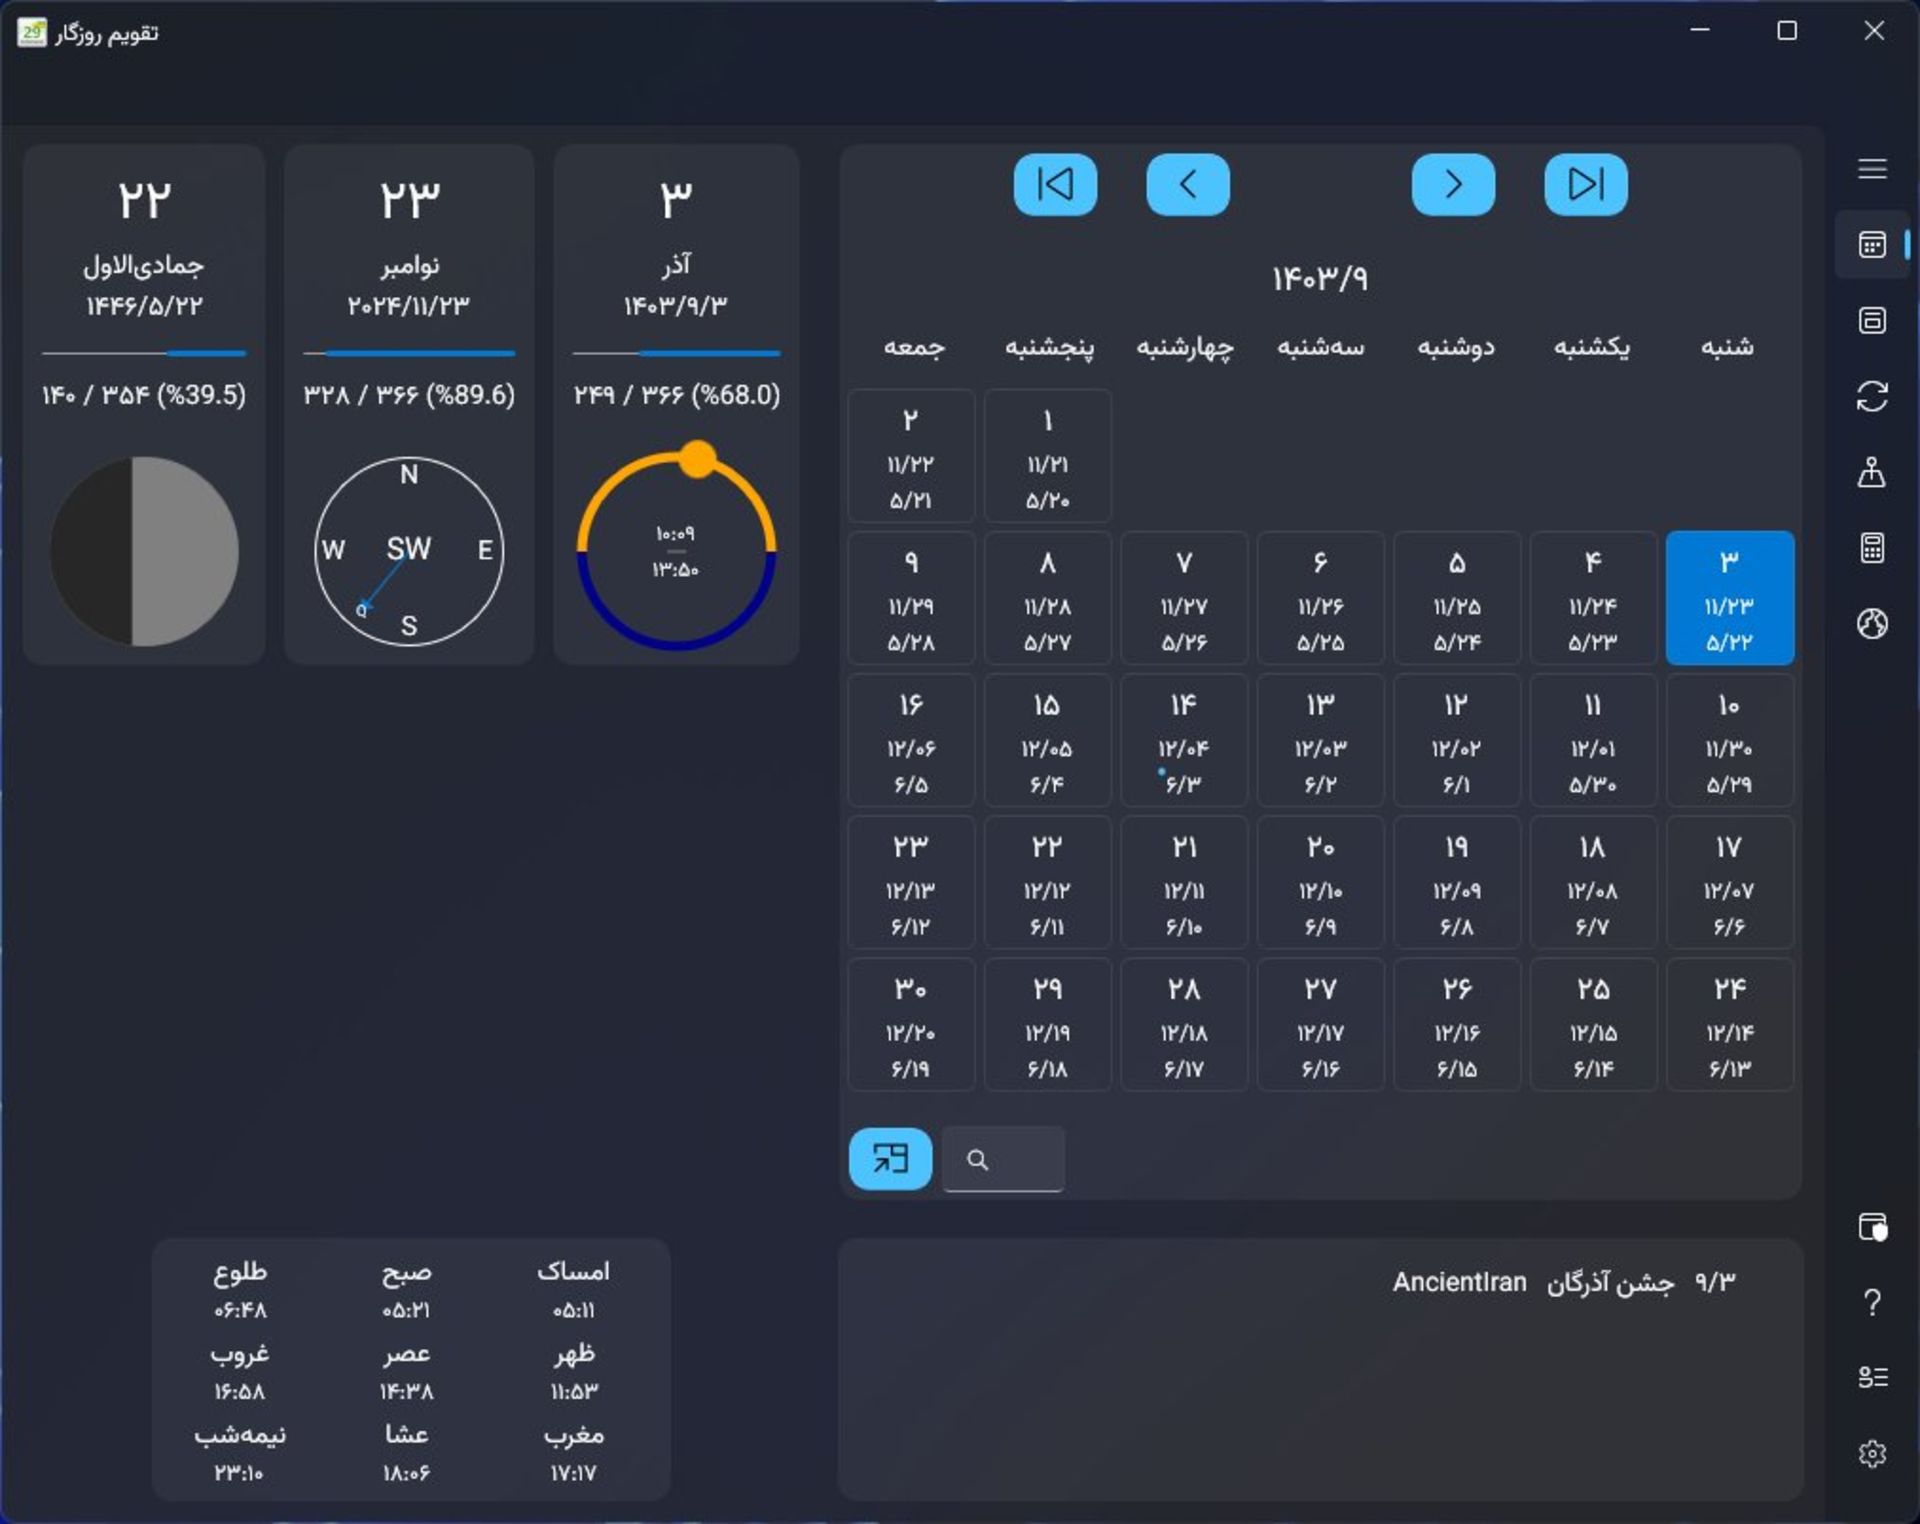
Task: Jump to first month button
Action: pyautogui.click(x=1055, y=185)
